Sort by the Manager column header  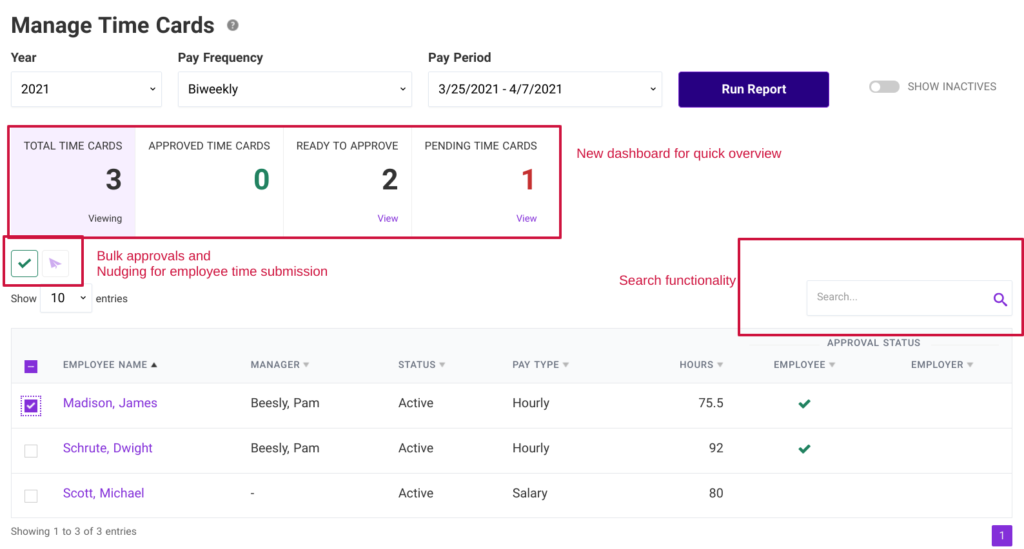pyautogui.click(x=279, y=365)
